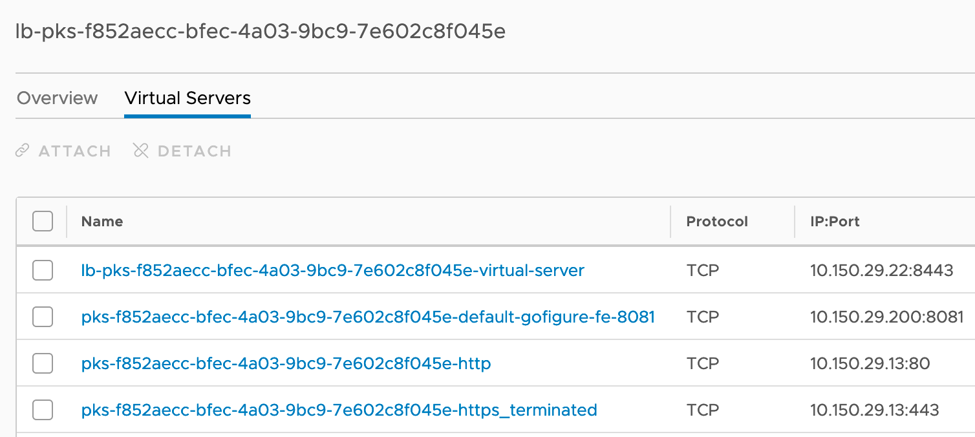Select the default-gofigure-fe-8081 row checkbox
The height and width of the screenshot is (437, 975).
pyautogui.click(x=42, y=317)
